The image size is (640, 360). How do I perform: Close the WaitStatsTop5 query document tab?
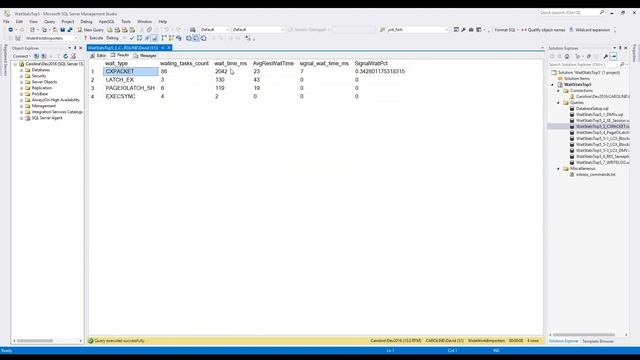[169, 48]
